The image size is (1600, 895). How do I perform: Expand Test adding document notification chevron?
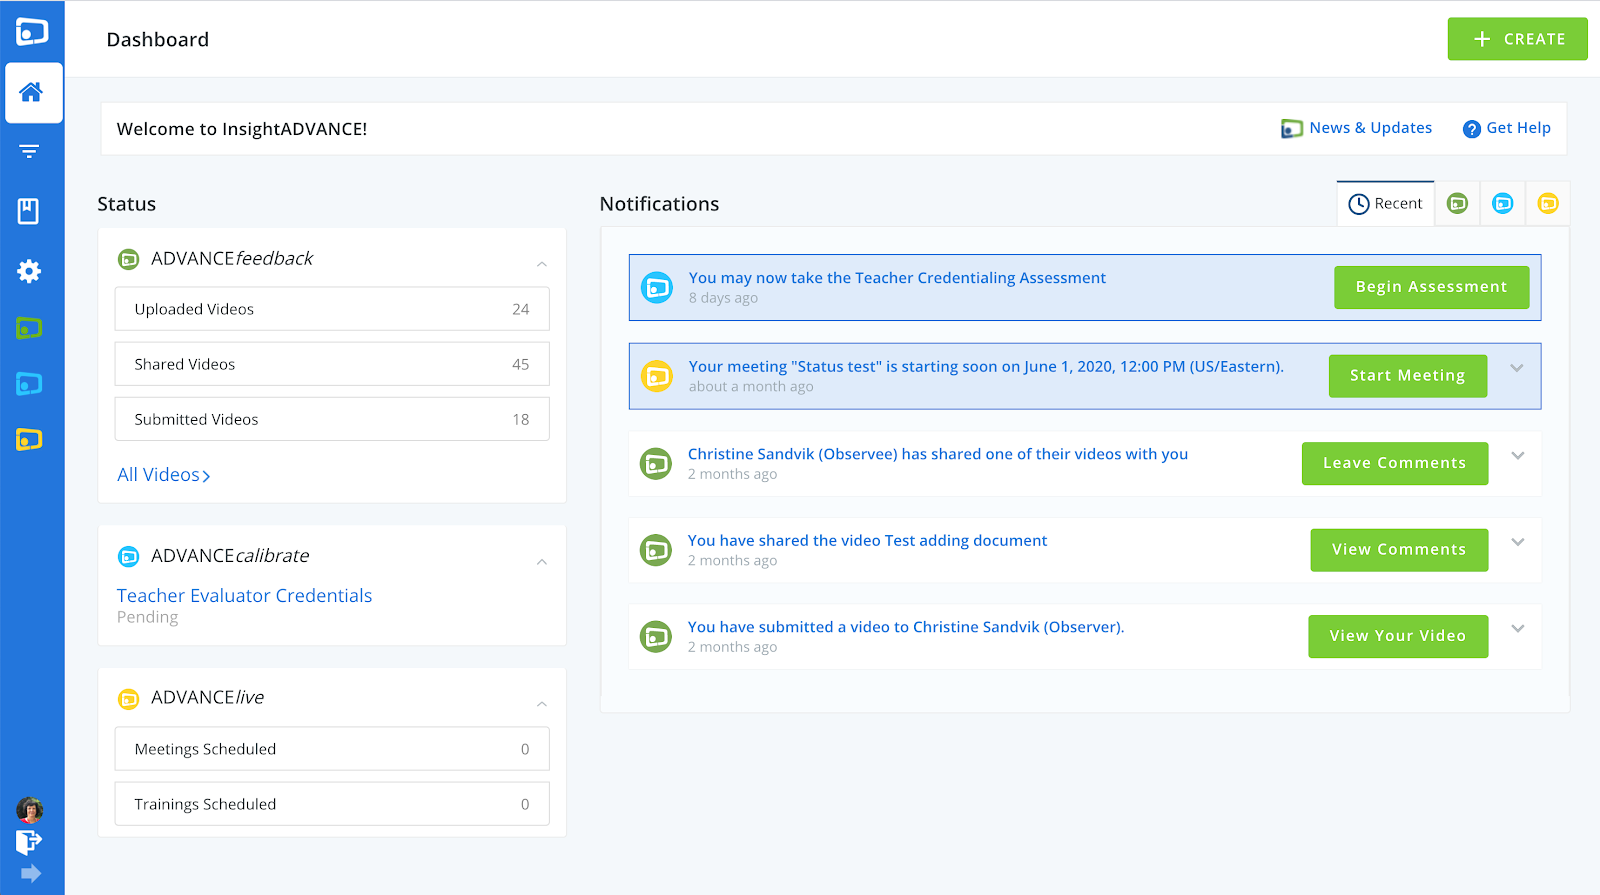(x=1518, y=542)
